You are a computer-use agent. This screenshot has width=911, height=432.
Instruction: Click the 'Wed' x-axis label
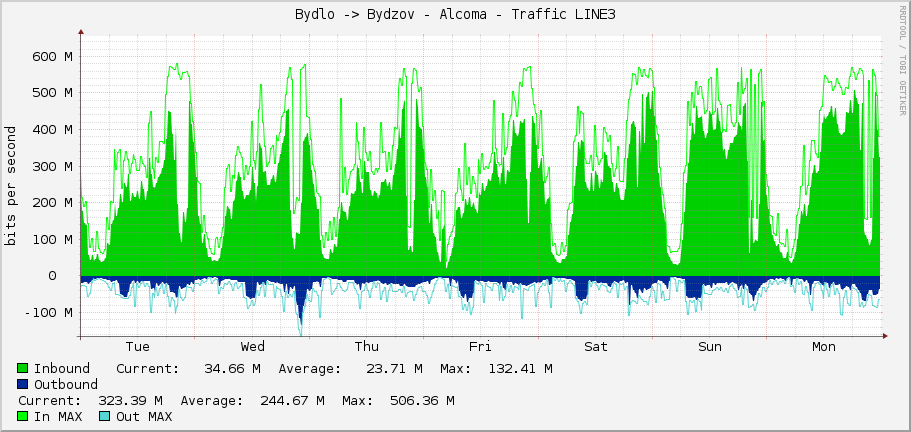253,347
